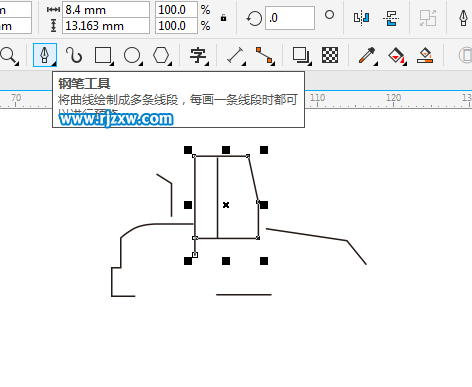Viewport: 472px width, 387px height.
Task: Open the Pen tool flyout arrow
Action: 54,63
